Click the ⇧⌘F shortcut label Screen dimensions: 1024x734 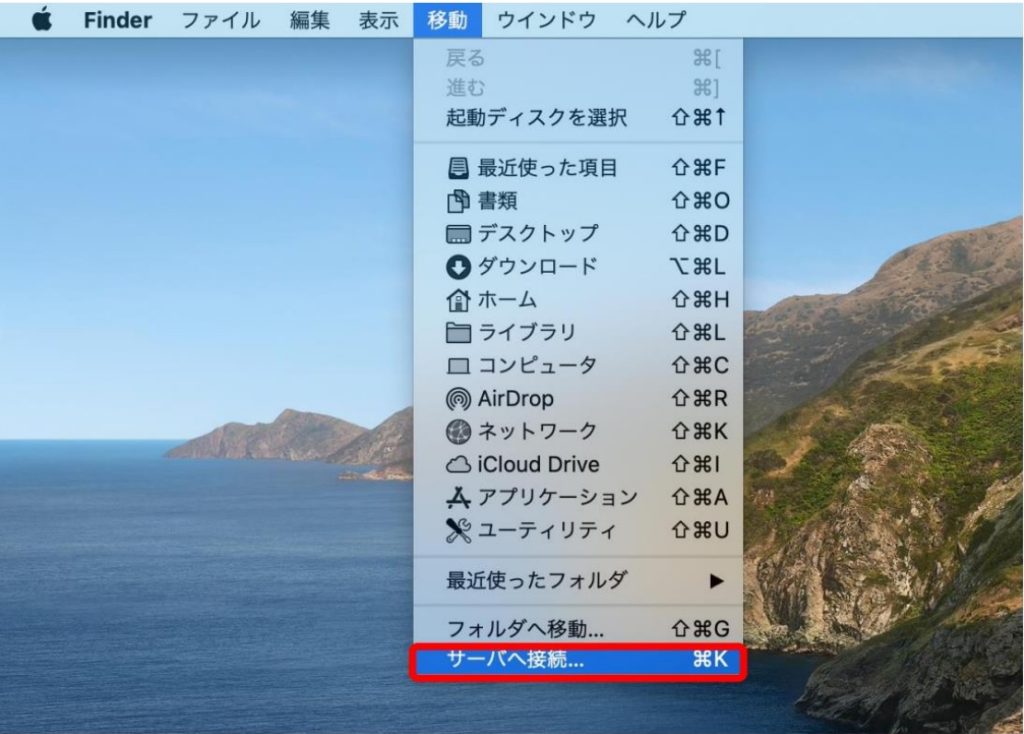(x=699, y=168)
